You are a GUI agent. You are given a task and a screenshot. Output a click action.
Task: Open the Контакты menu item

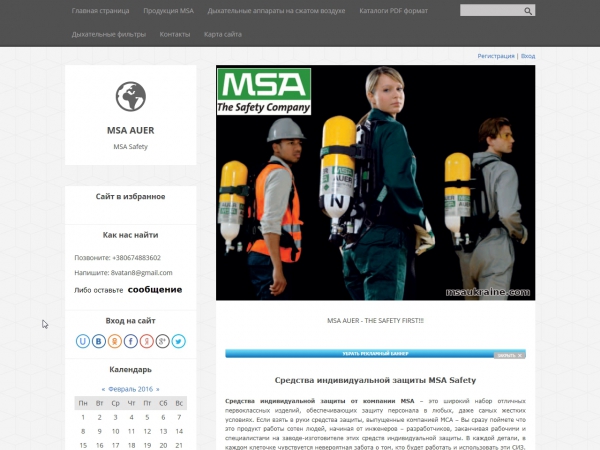(x=175, y=34)
